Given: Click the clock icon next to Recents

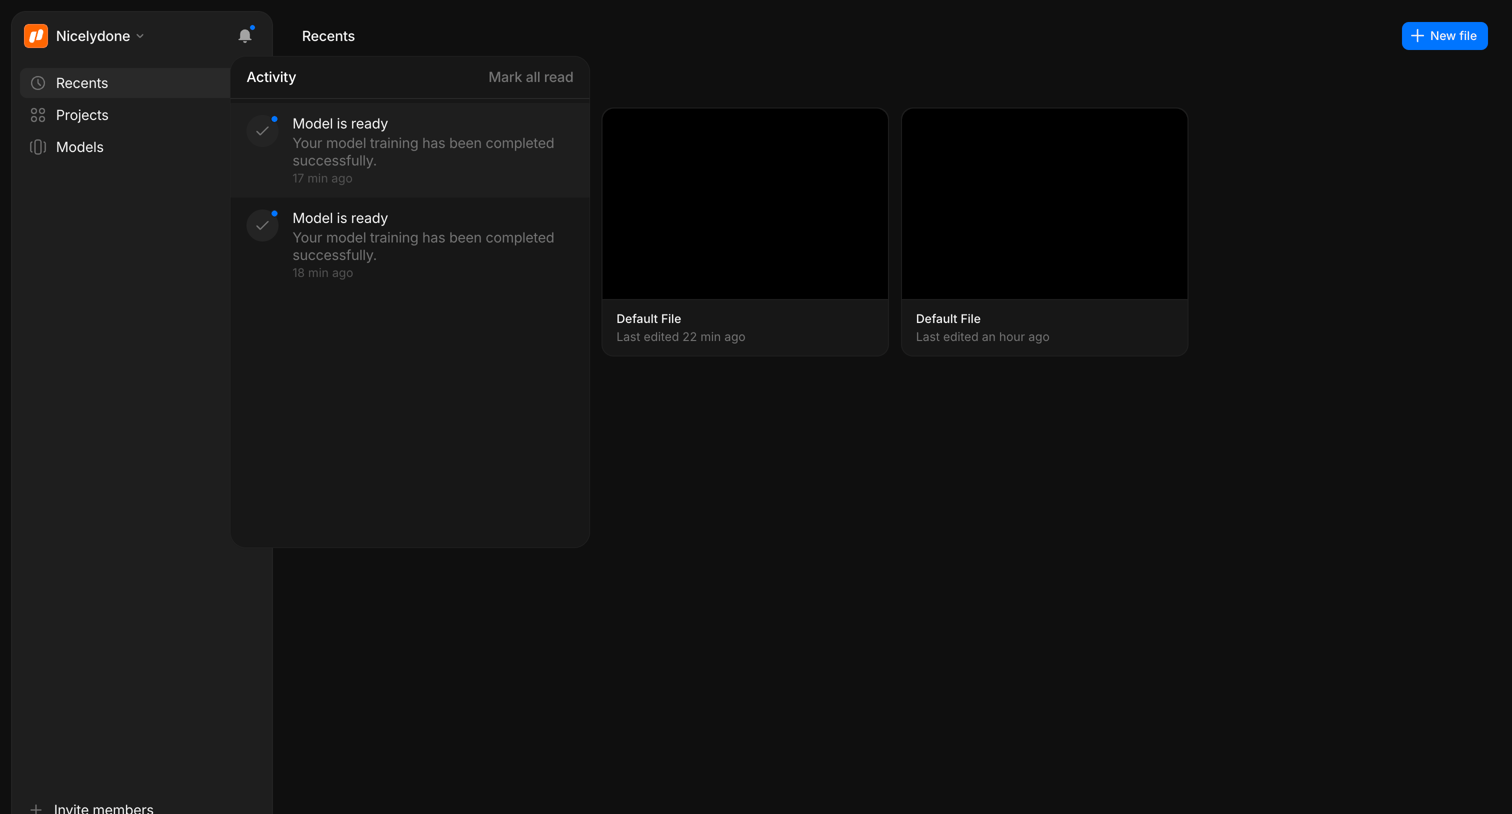Looking at the screenshot, I should pyautogui.click(x=38, y=83).
